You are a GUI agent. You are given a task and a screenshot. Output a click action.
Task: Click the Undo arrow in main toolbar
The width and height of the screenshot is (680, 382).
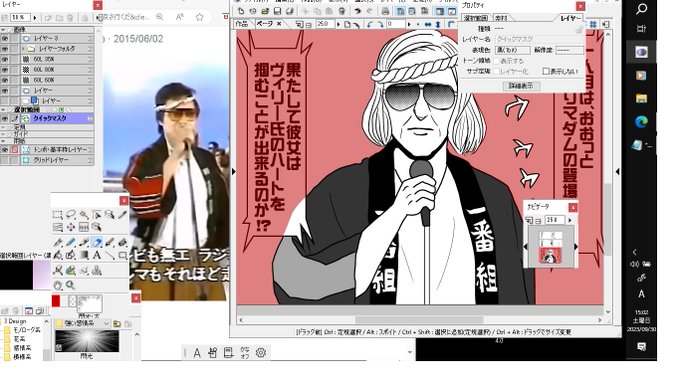coord(357,11)
